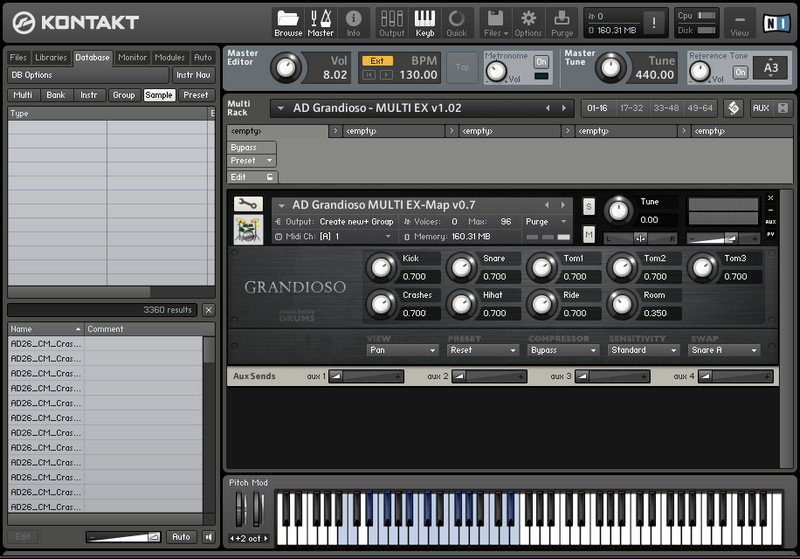The image size is (800, 559).
Task: Mute the AD Grandioso instrument
Action: click(588, 234)
